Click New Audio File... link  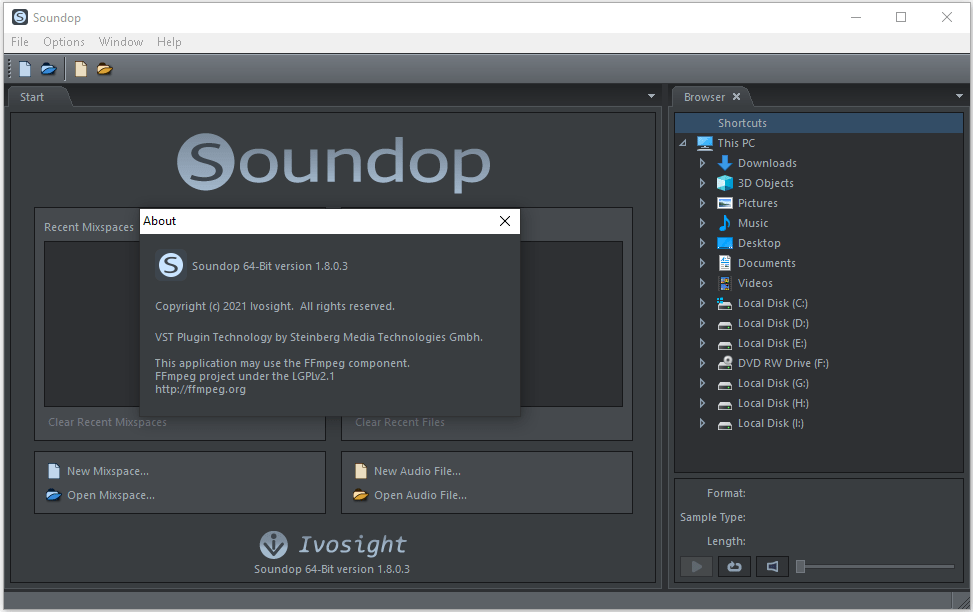[417, 471]
